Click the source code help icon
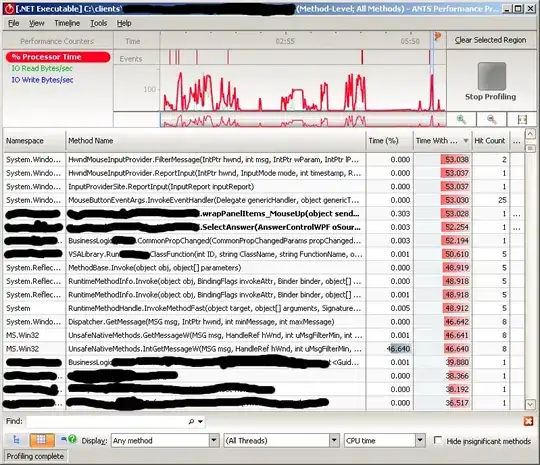The width and height of the screenshot is (540, 465). (68, 439)
